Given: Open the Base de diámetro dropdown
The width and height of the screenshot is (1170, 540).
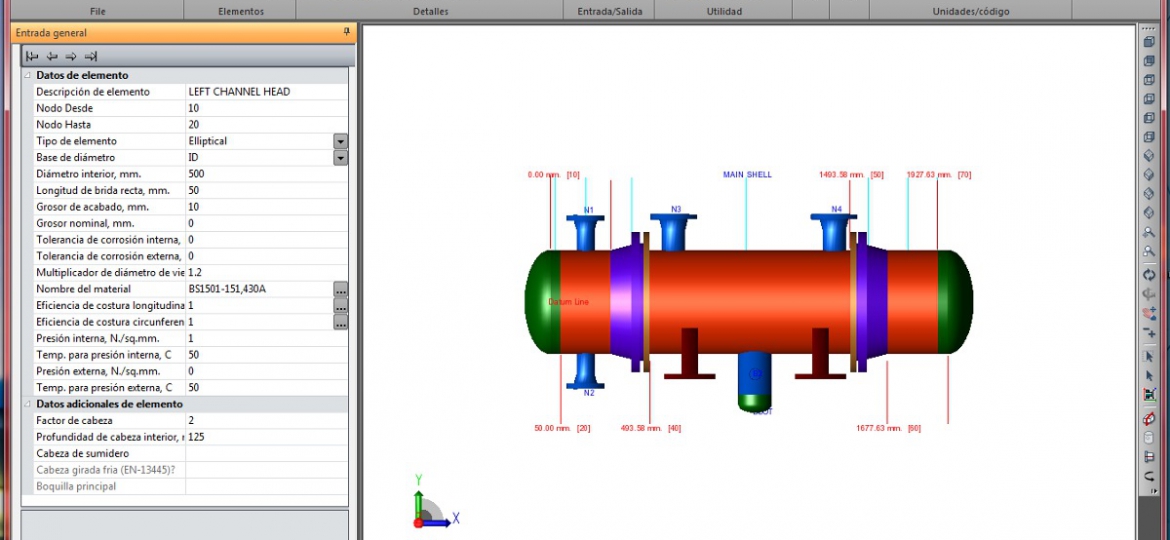Looking at the screenshot, I should click(340, 158).
